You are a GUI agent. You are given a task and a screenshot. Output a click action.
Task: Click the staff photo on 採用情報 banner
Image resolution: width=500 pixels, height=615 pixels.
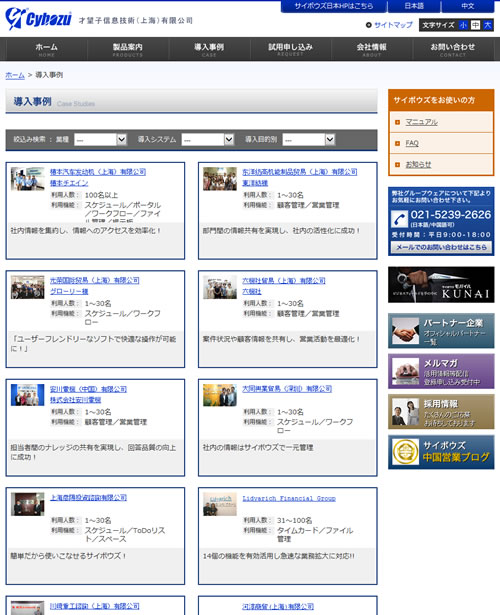405,412
